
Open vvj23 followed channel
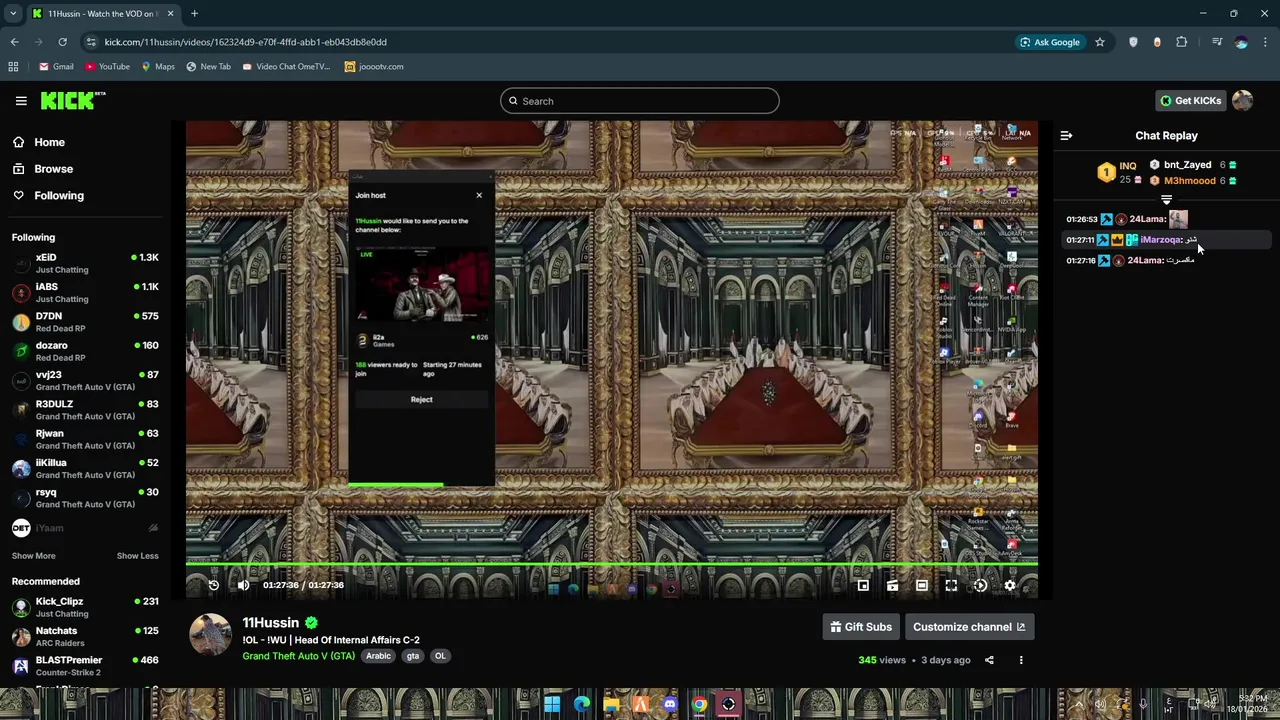tap(85, 380)
